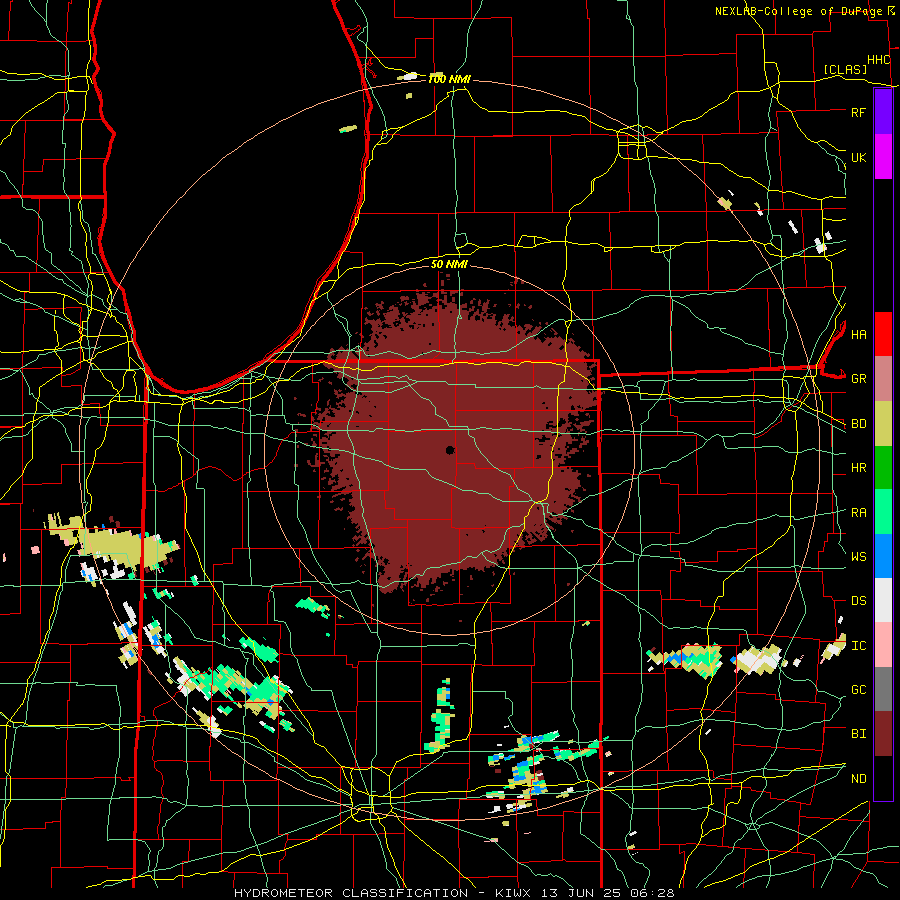Click the "BD" legend label
Image resolution: width=900 pixels, height=900 pixels.
pyautogui.click(x=858, y=424)
